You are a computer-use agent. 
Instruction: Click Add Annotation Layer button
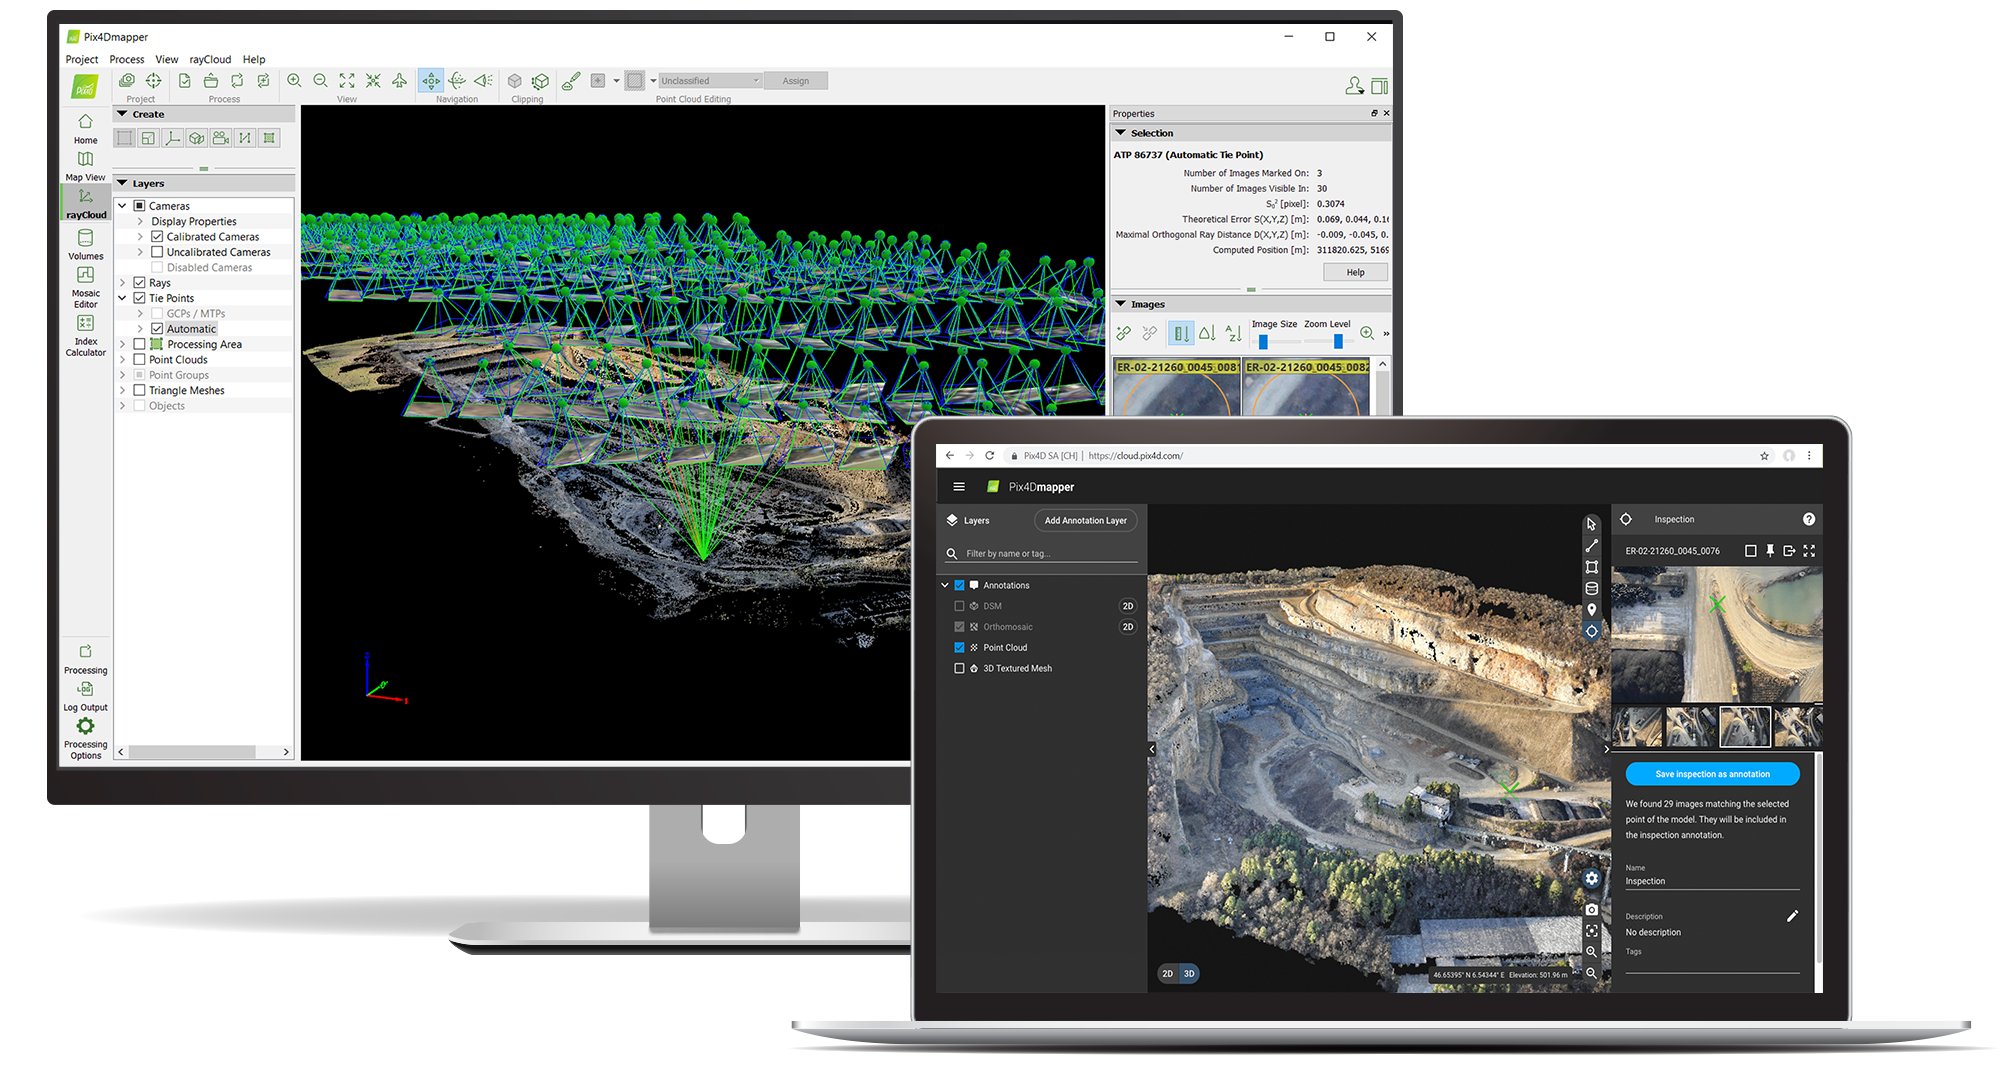pos(1086,520)
